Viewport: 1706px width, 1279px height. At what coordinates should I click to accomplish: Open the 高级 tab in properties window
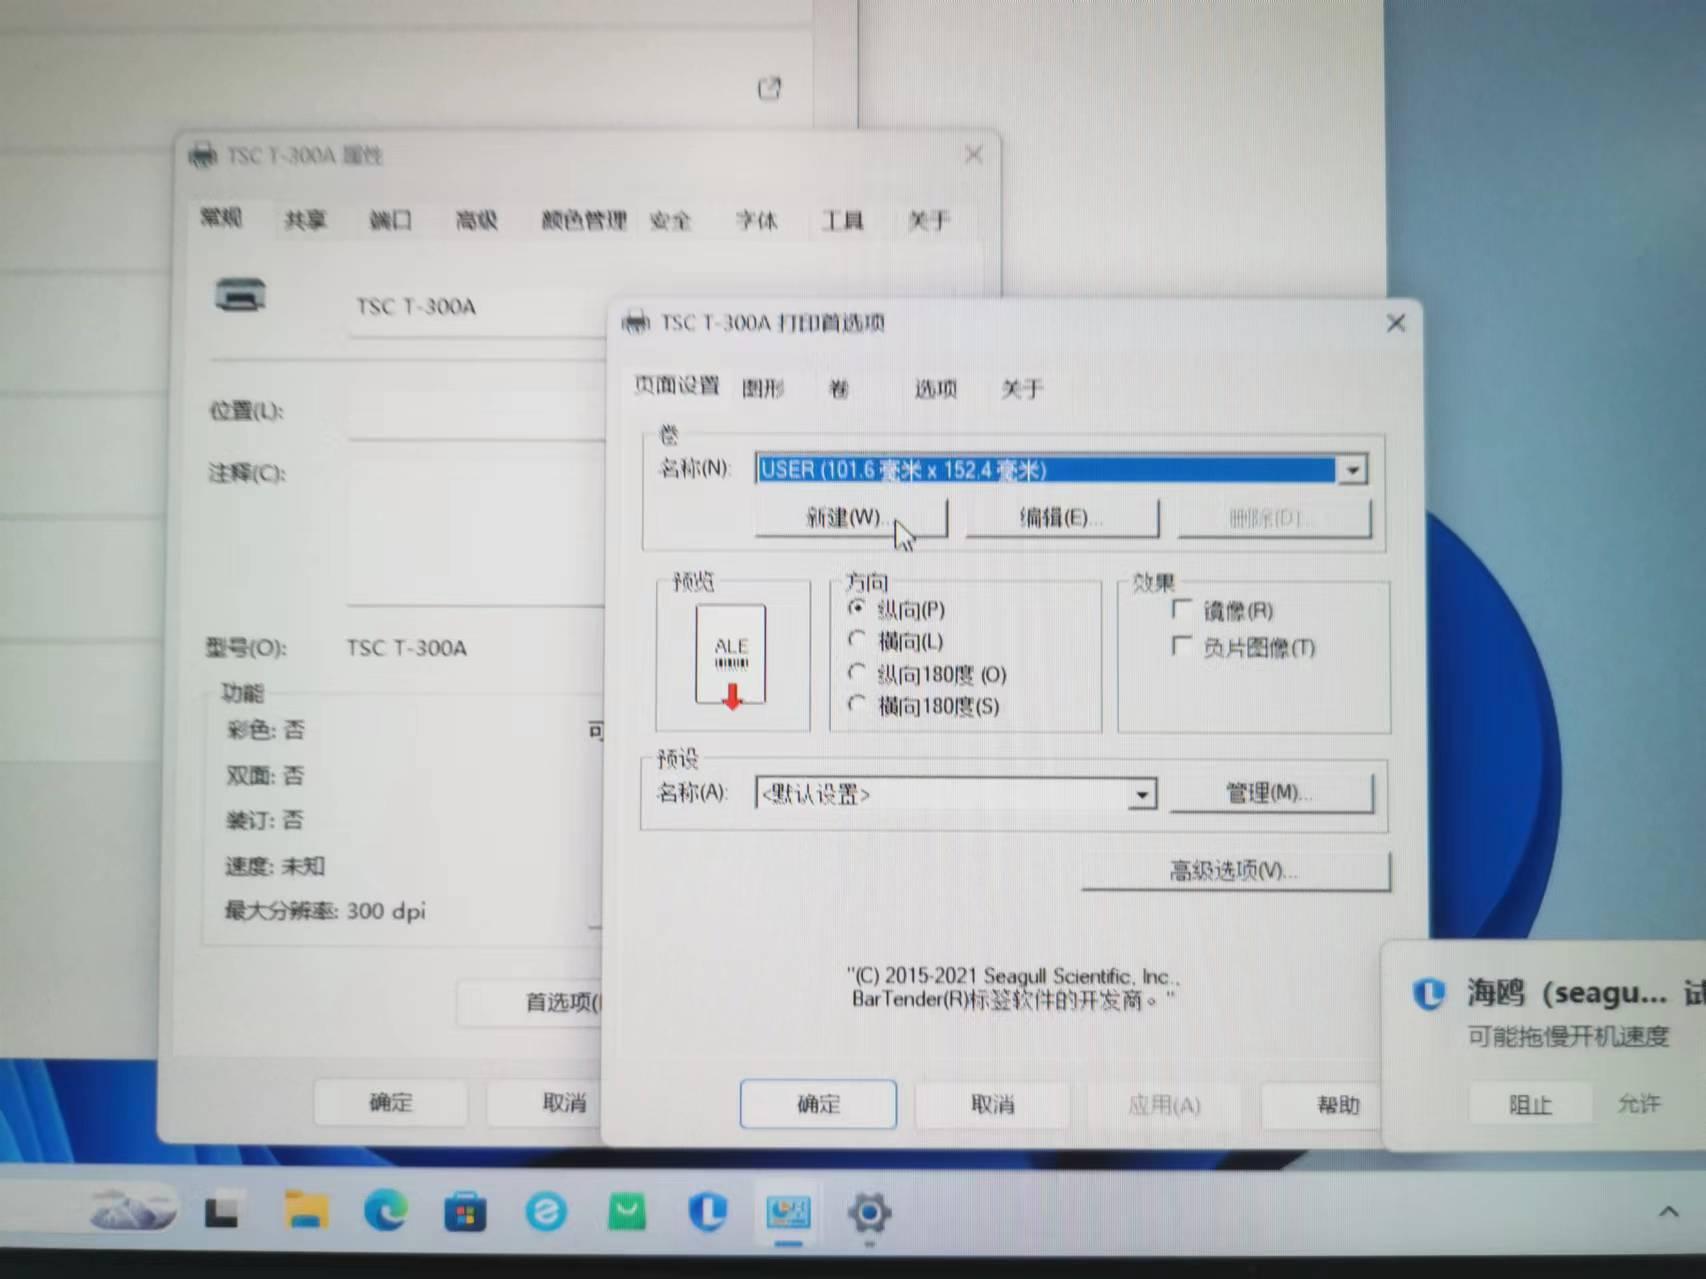(476, 220)
